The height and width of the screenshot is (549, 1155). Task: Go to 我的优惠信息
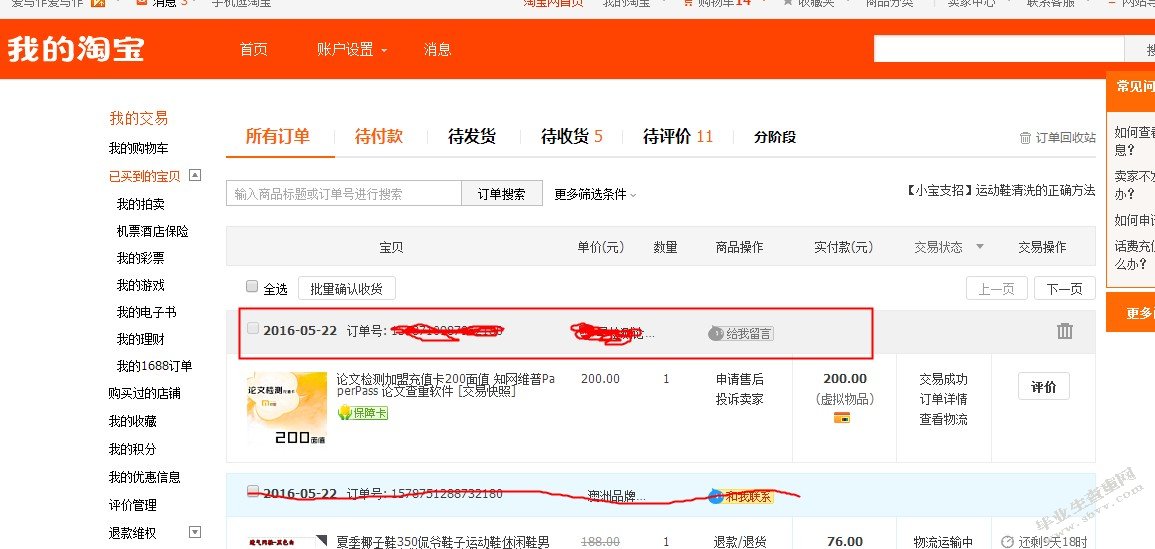coord(144,477)
